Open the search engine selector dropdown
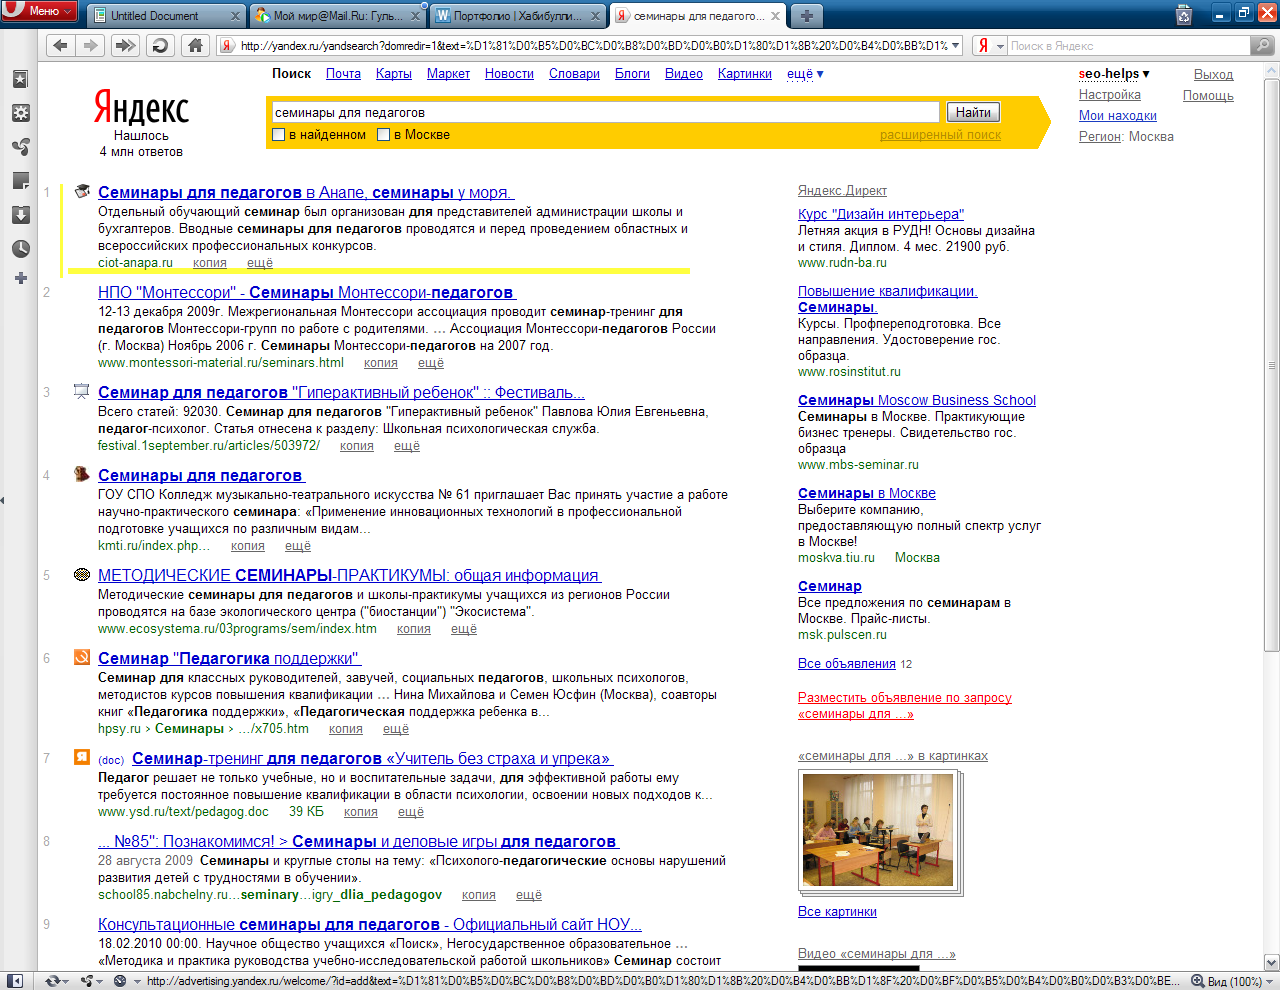Viewport: 1280px width, 990px height. [991, 45]
